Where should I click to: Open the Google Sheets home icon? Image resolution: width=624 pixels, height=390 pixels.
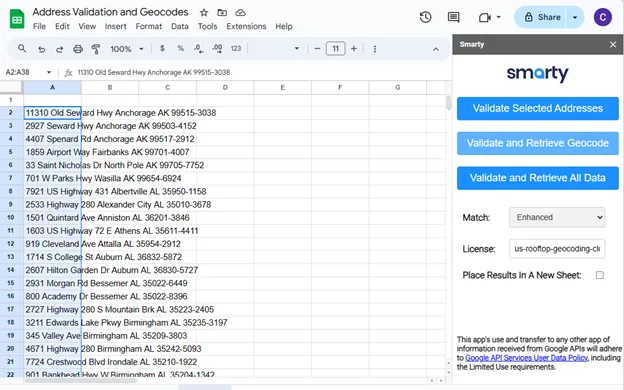[x=17, y=19]
